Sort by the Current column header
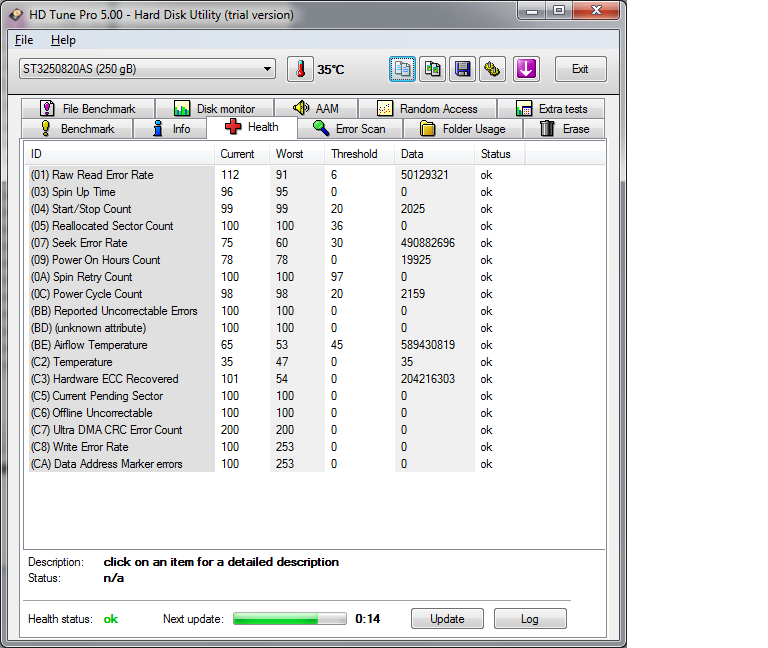 242,154
